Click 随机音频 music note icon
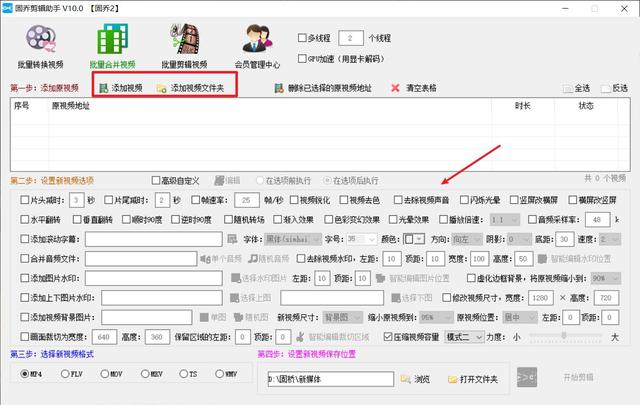This screenshot has height=405, width=640. pos(253,258)
